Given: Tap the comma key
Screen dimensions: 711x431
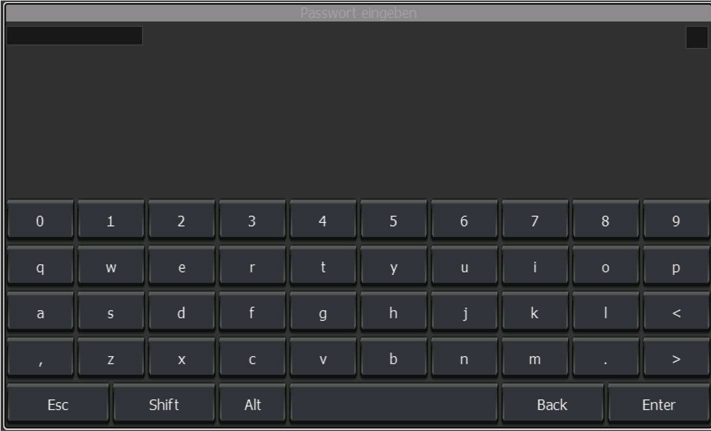Looking at the screenshot, I should [40, 358].
